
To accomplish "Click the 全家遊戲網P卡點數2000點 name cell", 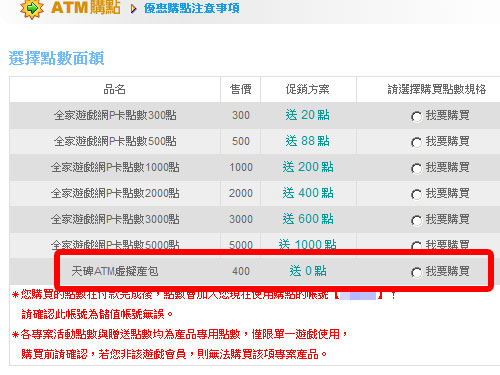I will [x=115, y=193].
